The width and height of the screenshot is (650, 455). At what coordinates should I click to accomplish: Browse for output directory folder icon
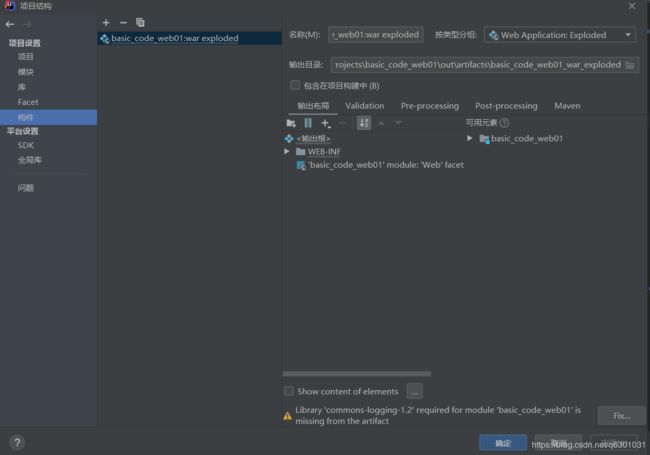(630, 65)
